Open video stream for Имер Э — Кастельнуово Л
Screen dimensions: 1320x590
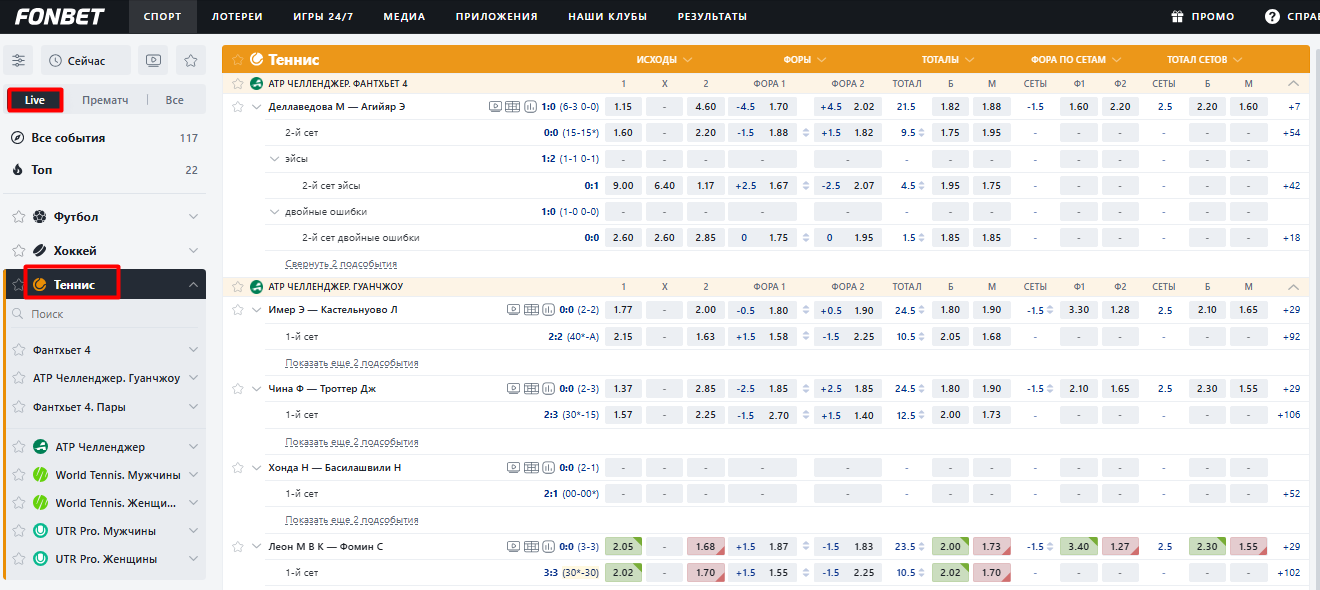pos(513,310)
